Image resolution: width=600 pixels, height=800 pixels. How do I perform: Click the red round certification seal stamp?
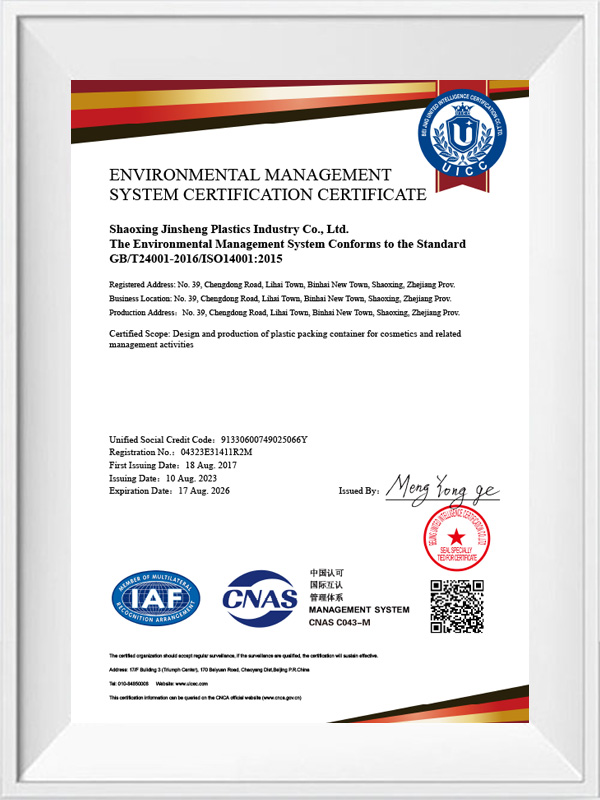457,538
